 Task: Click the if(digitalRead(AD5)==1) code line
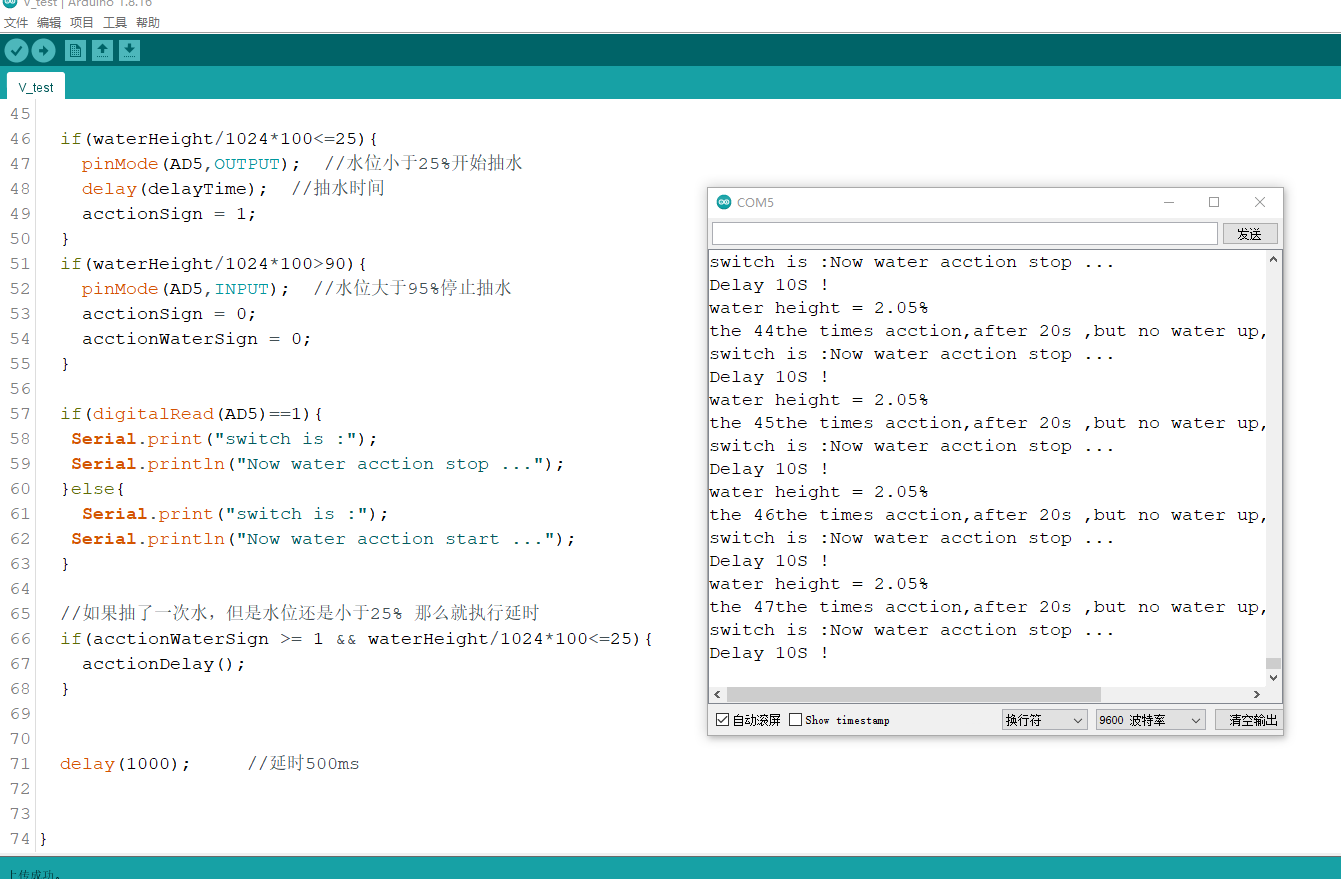[191, 414]
